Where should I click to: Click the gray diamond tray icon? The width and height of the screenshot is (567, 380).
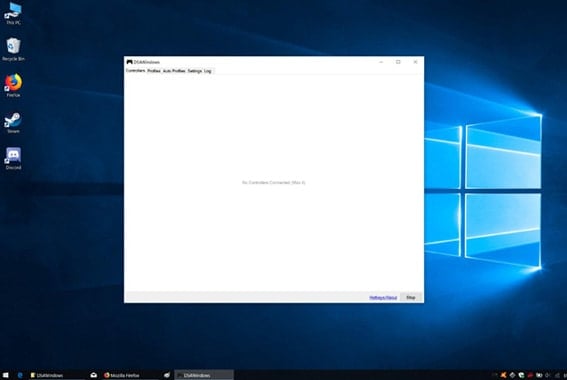tap(512, 375)
